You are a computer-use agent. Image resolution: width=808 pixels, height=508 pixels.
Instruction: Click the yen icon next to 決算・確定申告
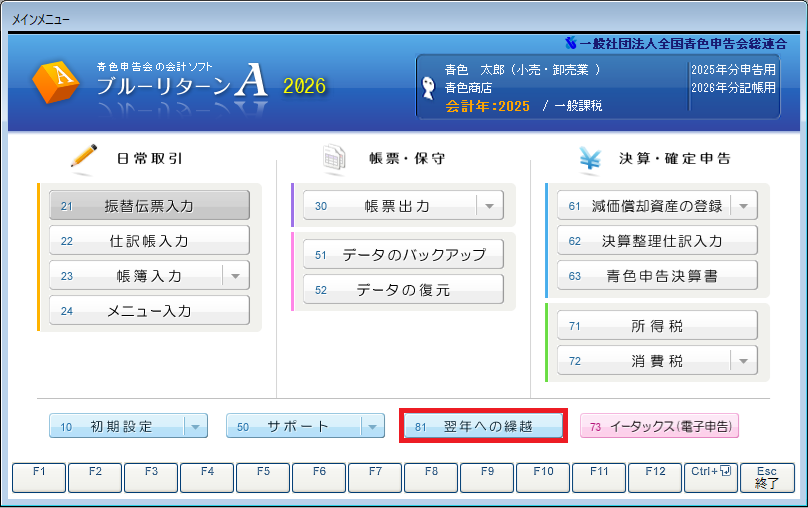tap(590, 157)
